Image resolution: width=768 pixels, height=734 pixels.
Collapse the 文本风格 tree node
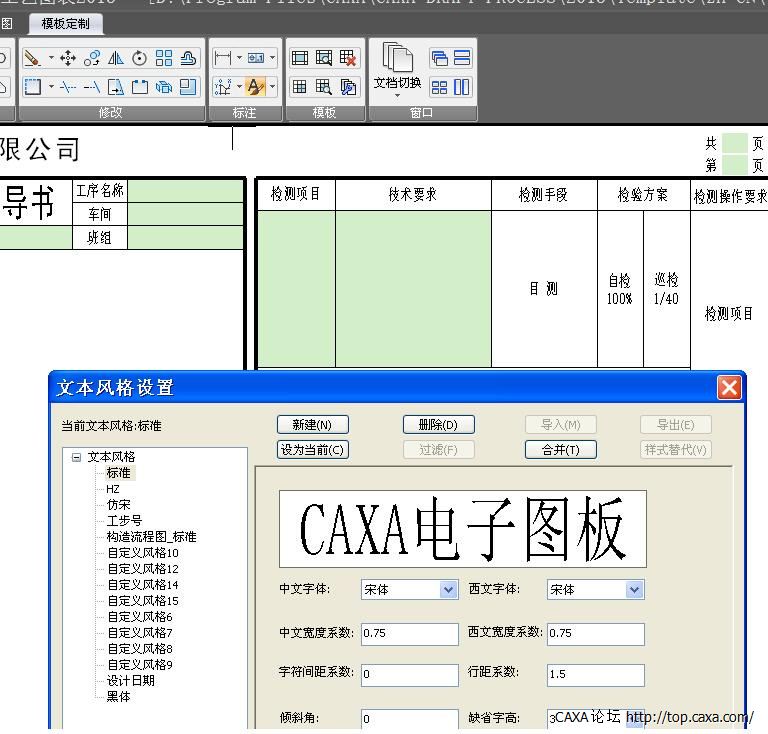point(76,457)
